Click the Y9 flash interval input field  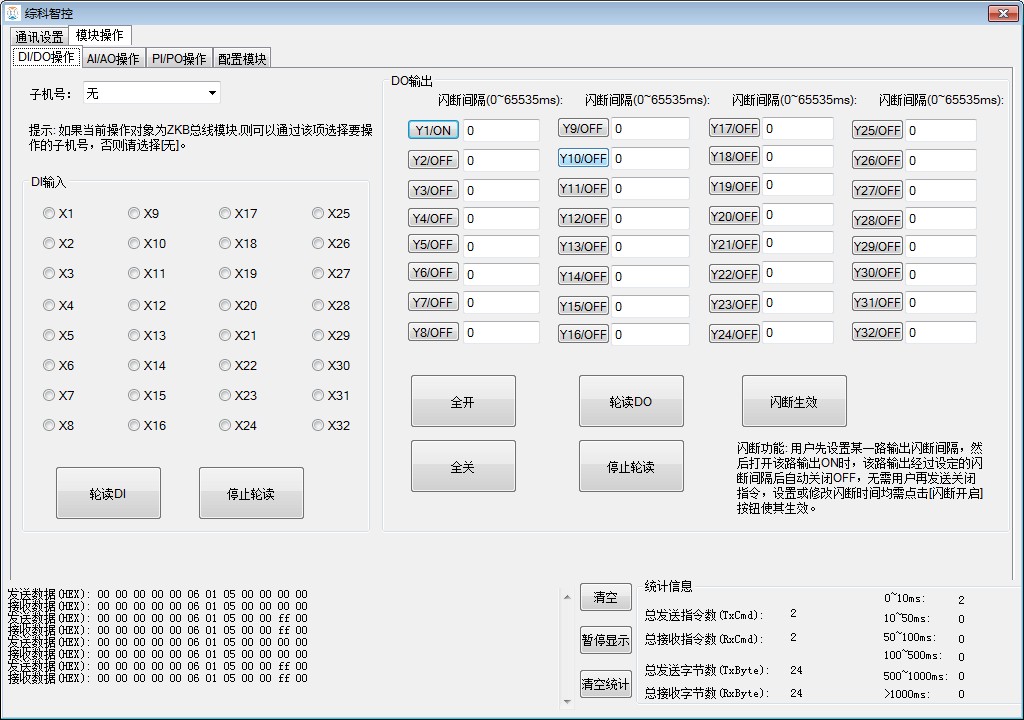(650, 129)
